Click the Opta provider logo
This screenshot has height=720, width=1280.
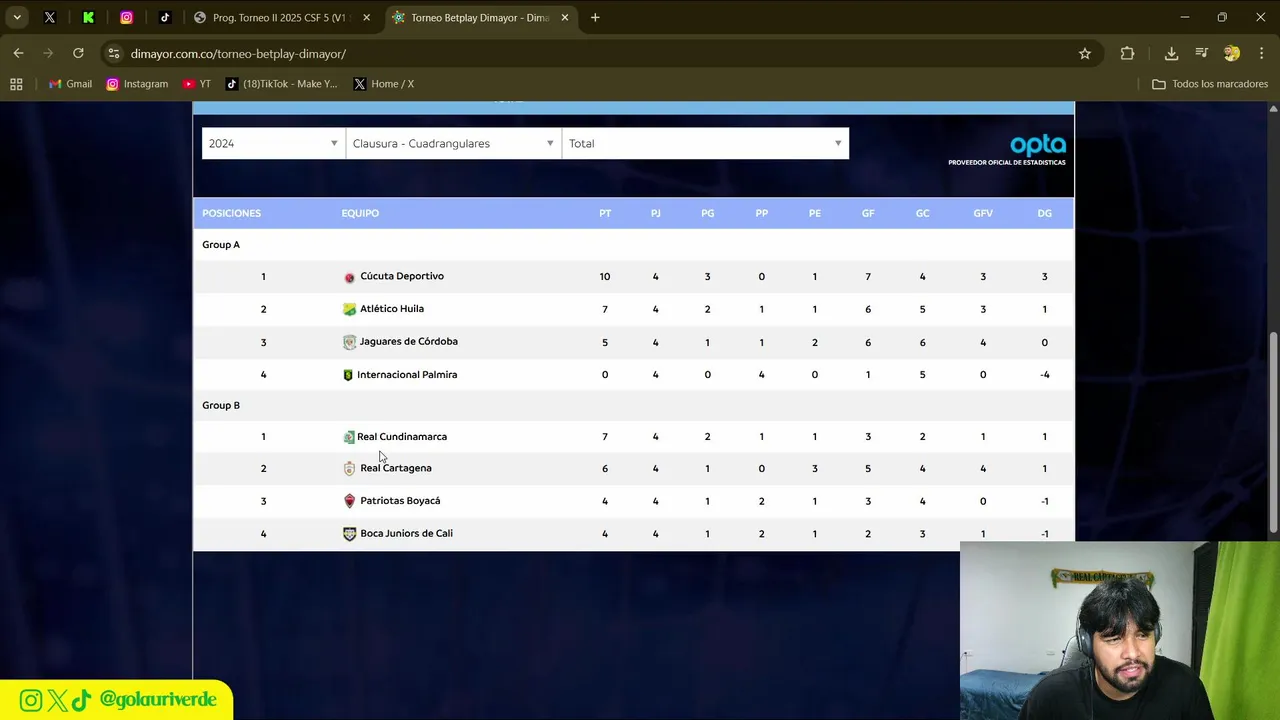1008,150
